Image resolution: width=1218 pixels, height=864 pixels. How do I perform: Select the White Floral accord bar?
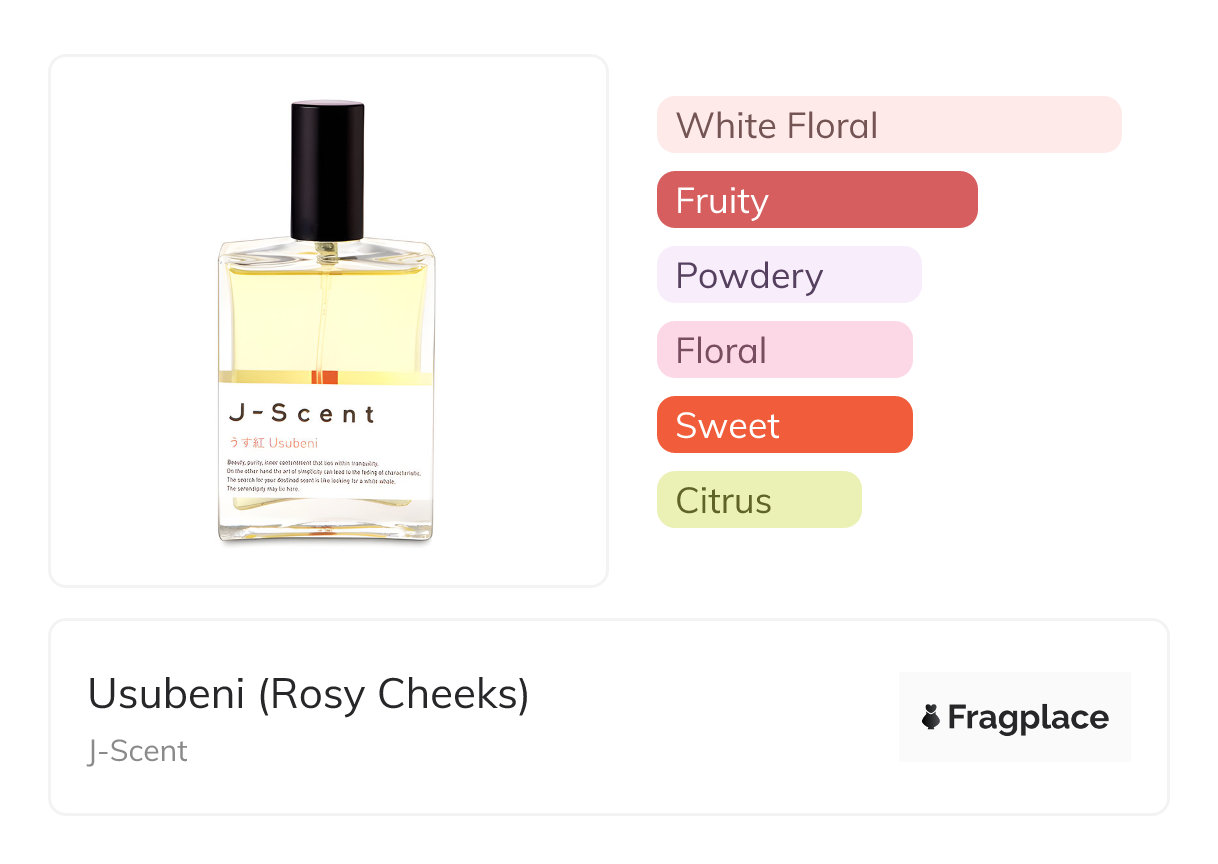pyautogui.click(x=888, y=125)
